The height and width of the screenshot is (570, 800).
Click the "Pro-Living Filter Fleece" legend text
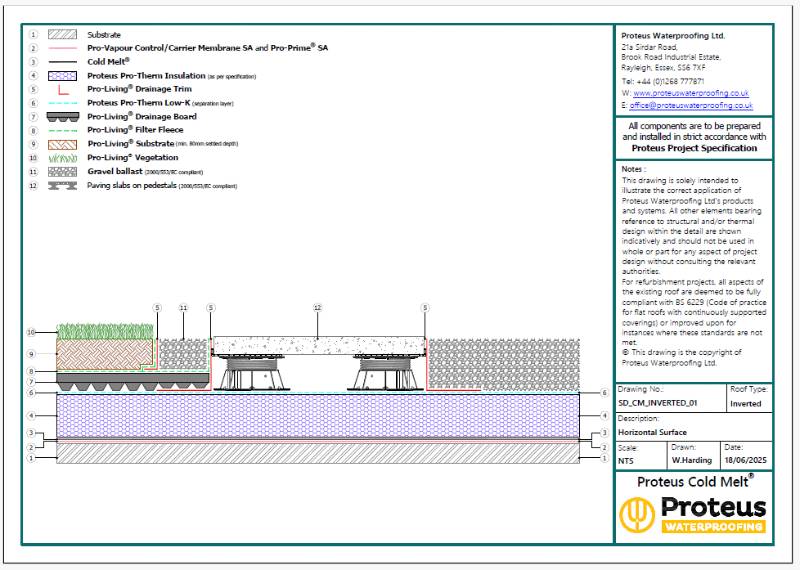(135, 130)
